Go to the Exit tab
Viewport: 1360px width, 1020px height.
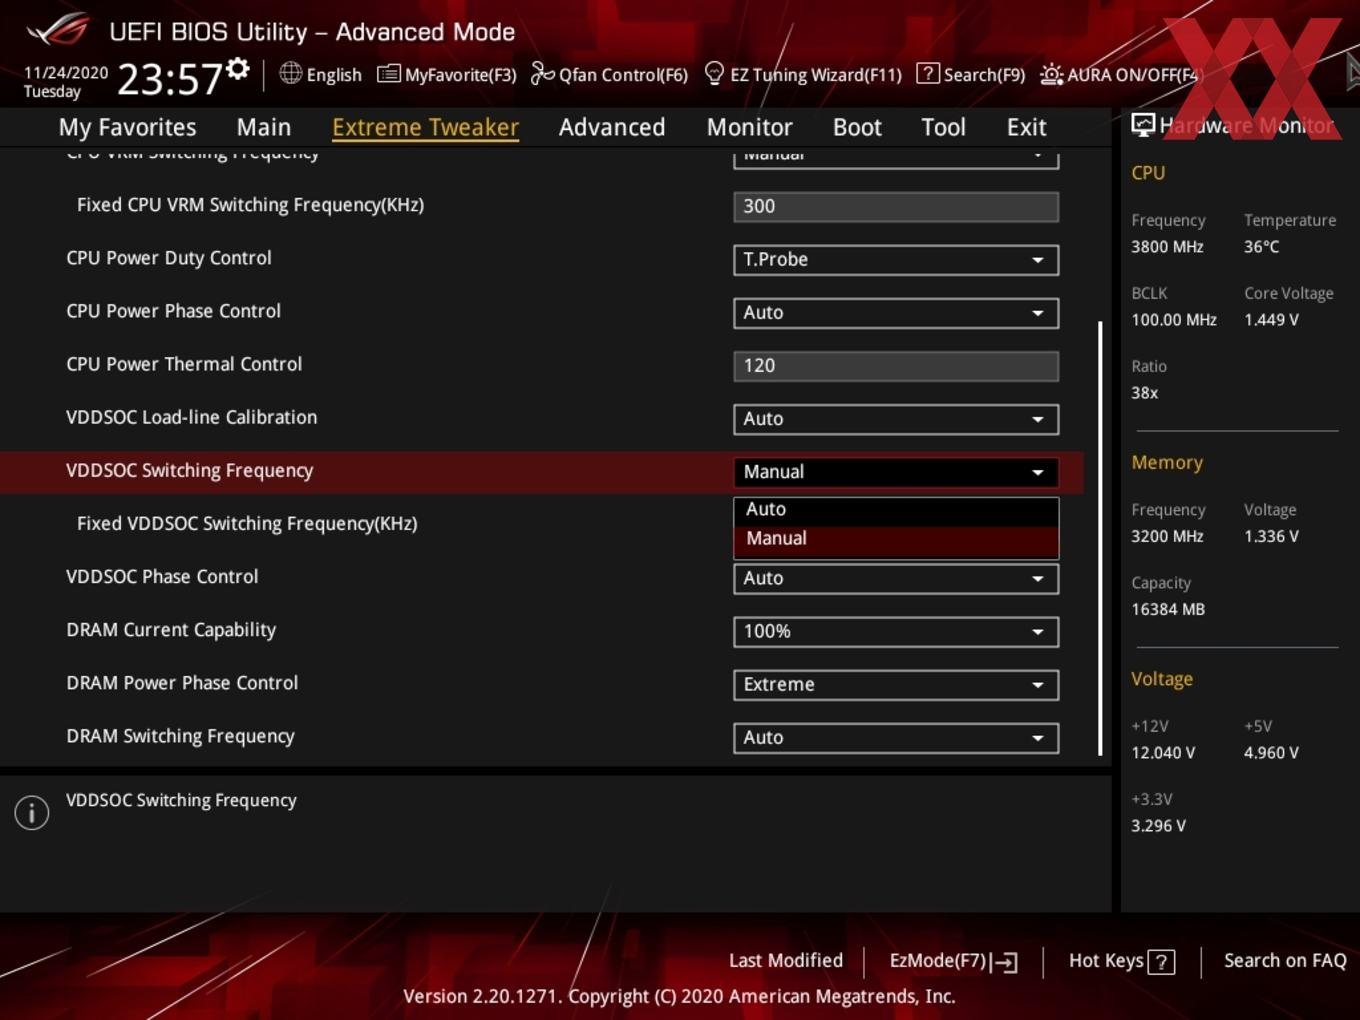pyautogui.click(x=1026, y=127)
